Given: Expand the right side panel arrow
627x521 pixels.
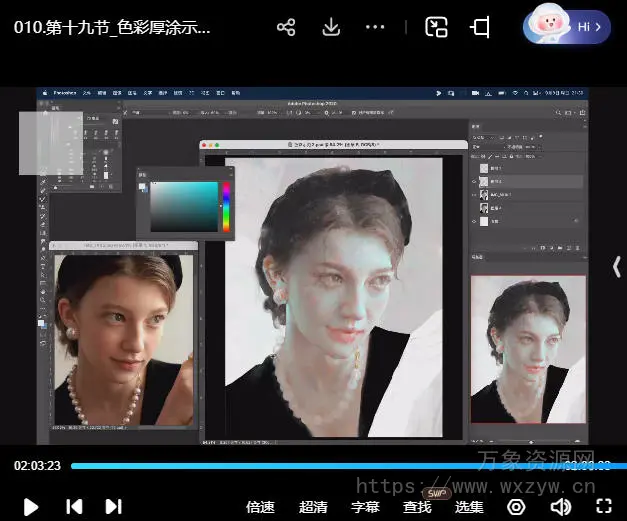Looking at the screenshot, I should click(617, 266).
